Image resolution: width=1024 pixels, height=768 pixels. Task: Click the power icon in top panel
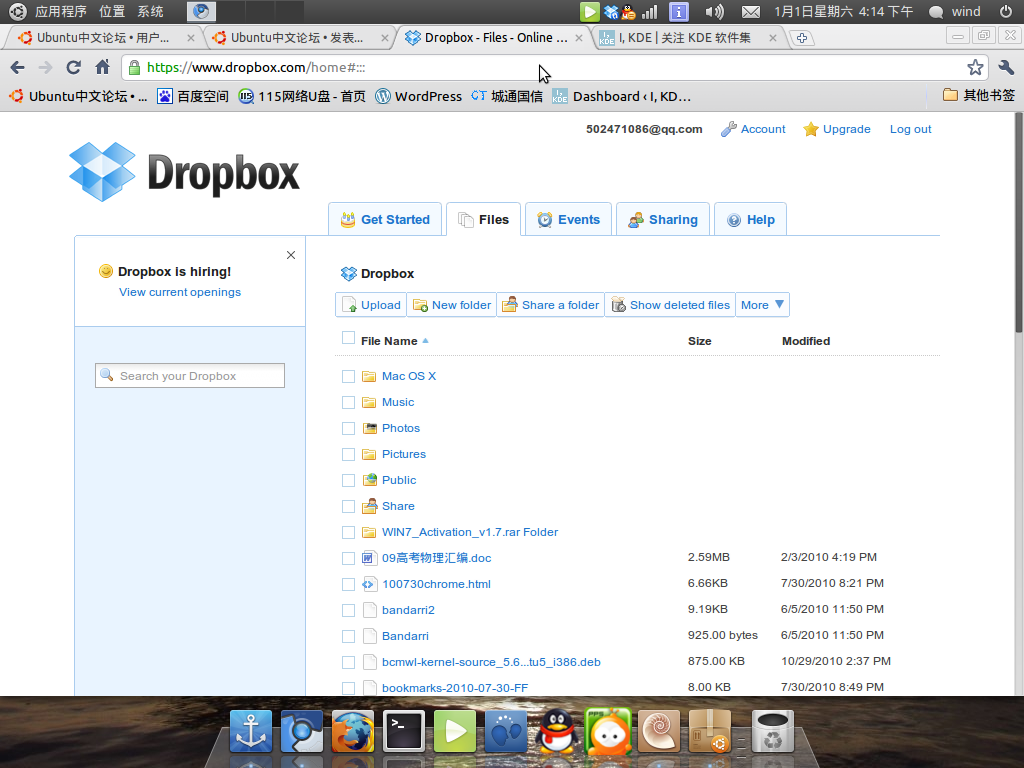coord(1006,12)
